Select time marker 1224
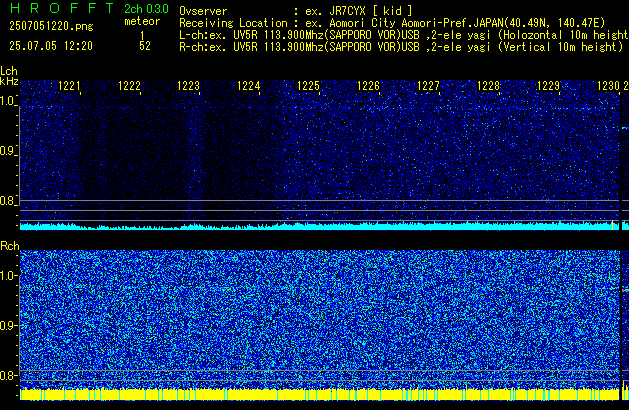Image resolution: width=629 pixels, height=410 pixels. tap(249, 86)
